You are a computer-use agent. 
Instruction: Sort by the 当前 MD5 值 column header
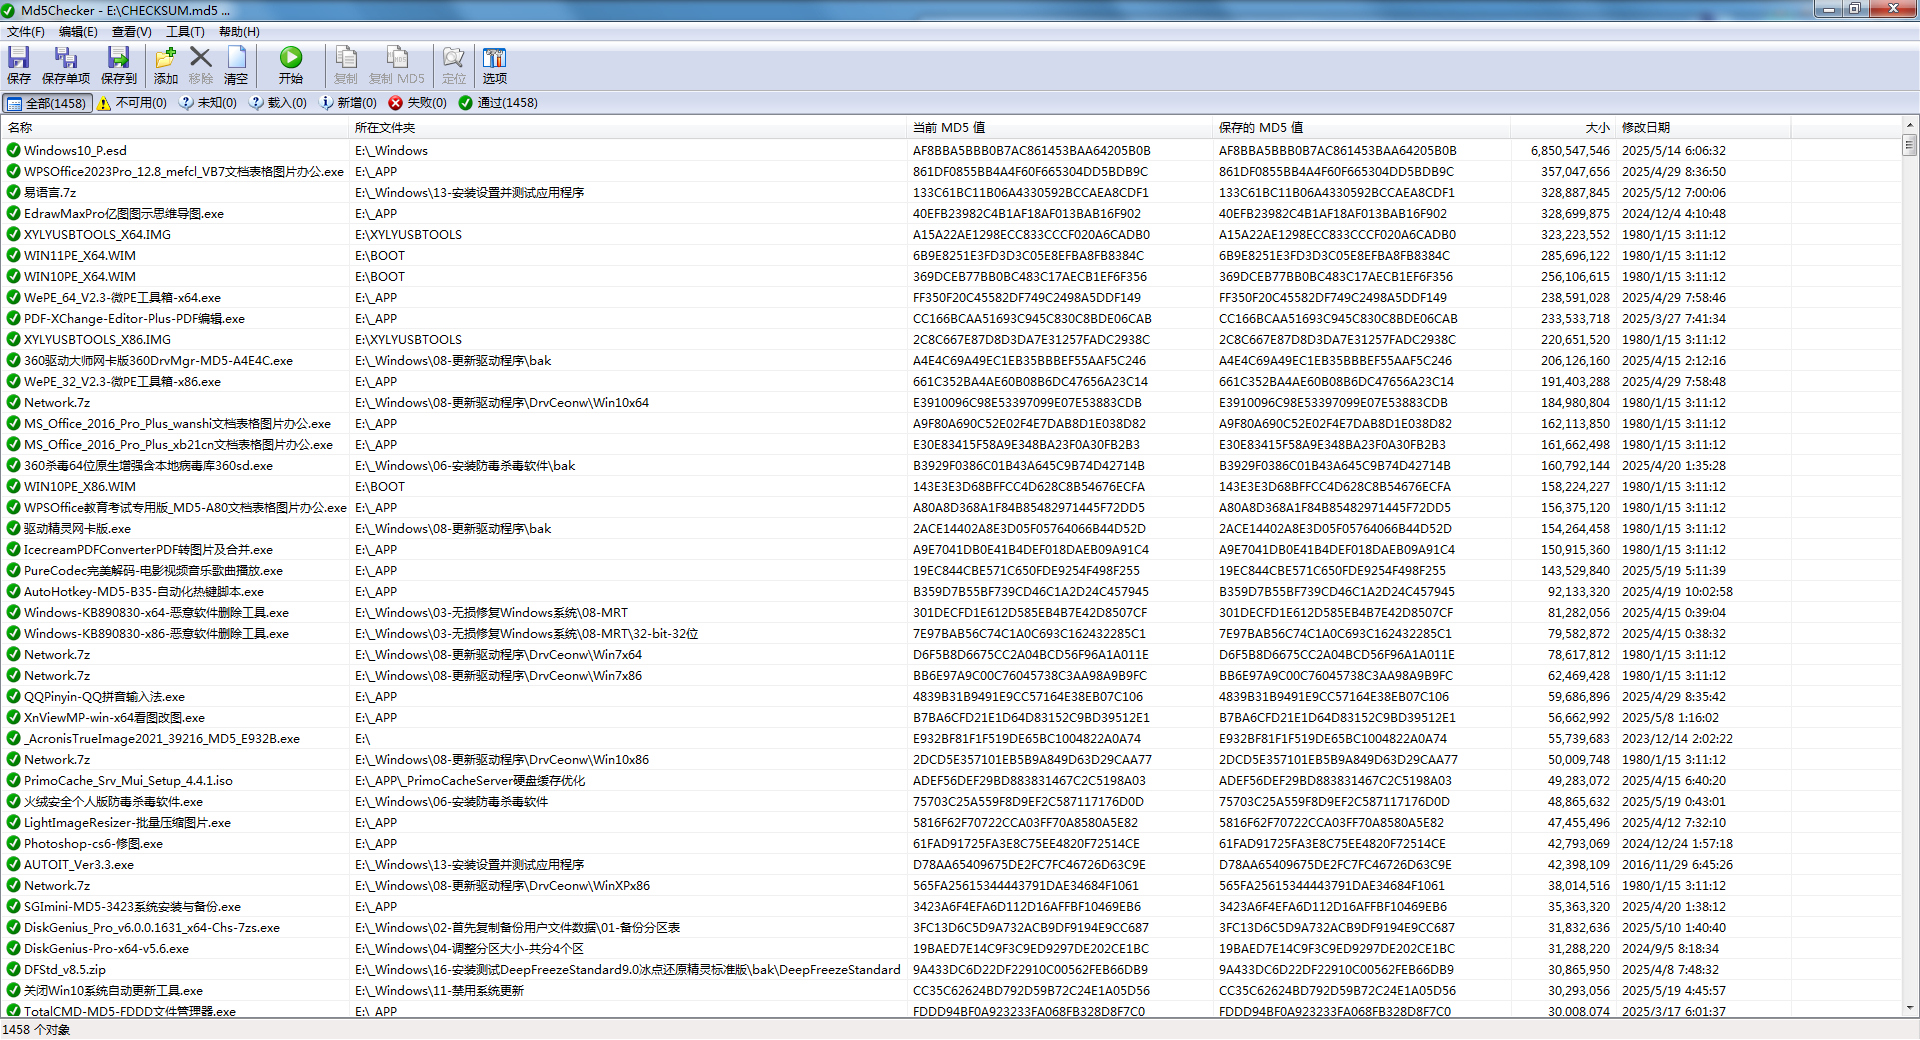[x=1060, y=128]
